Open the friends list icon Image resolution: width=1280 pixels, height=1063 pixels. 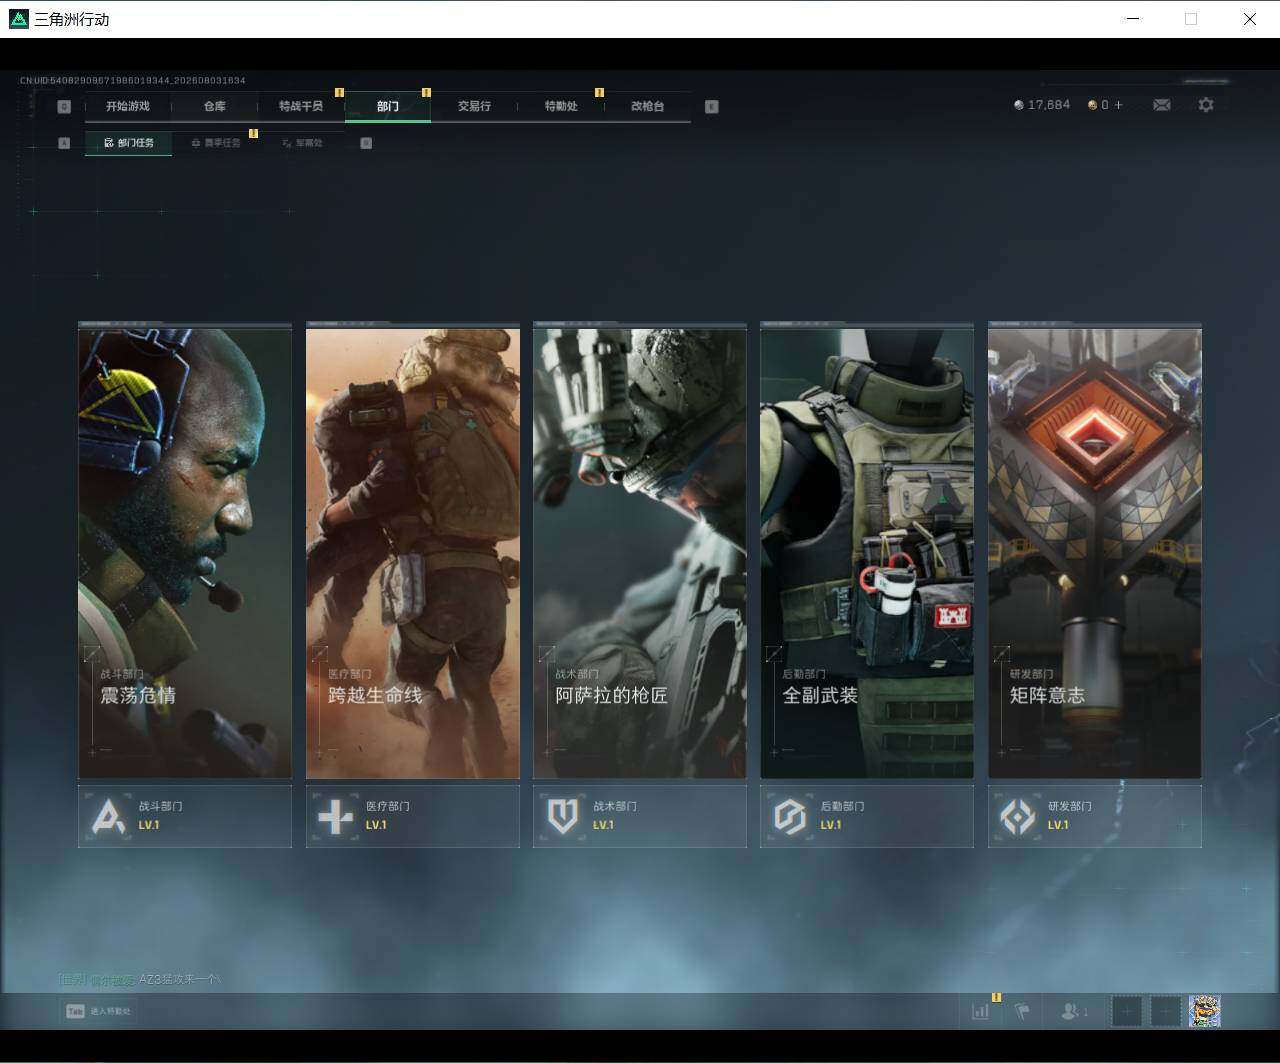click(x=1074, y=1012)
